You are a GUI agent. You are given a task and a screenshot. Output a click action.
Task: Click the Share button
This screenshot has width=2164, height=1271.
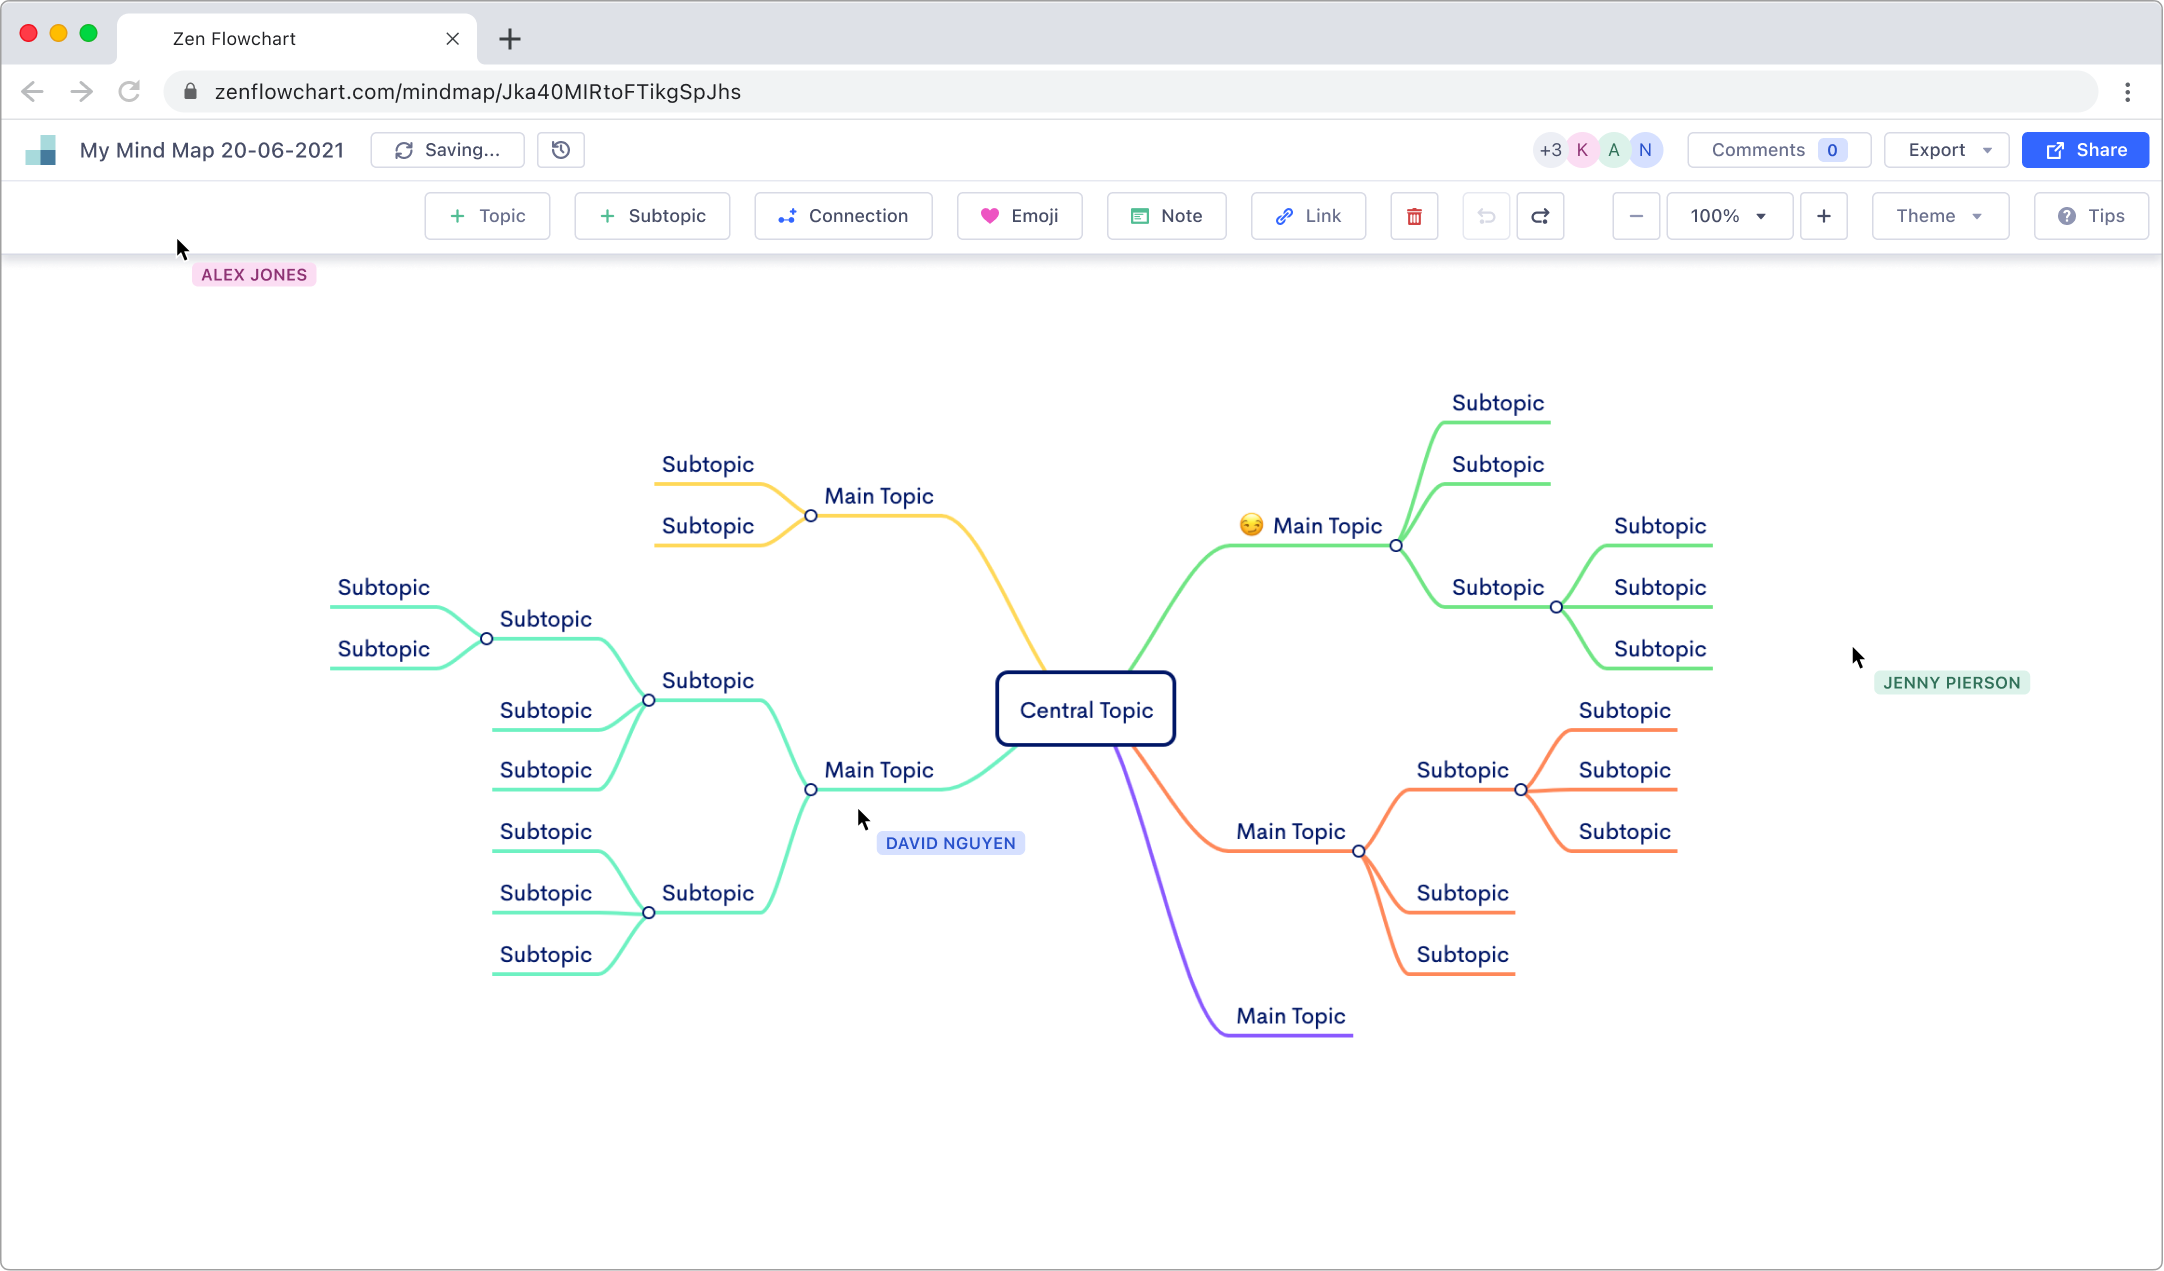click(x=2085, y=149)
